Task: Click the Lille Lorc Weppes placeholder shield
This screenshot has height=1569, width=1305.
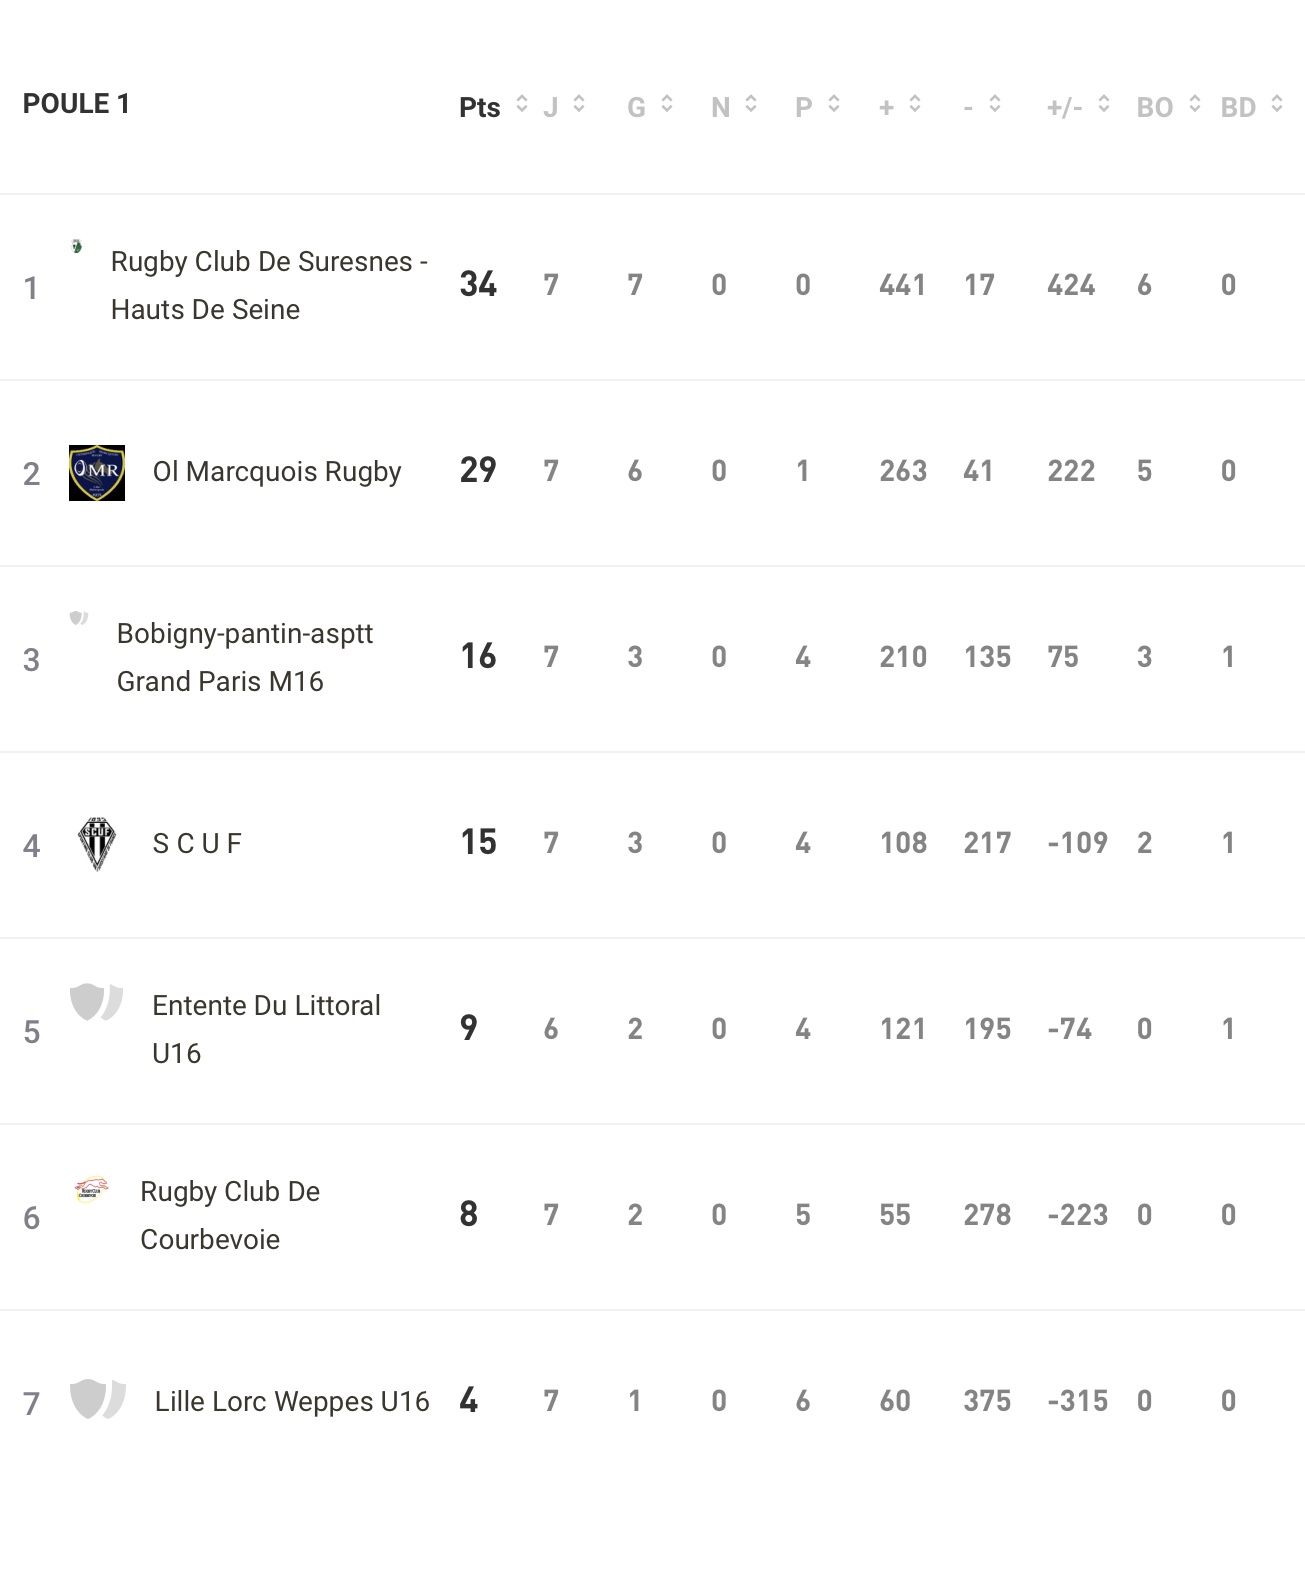Action: (97, 1398)
